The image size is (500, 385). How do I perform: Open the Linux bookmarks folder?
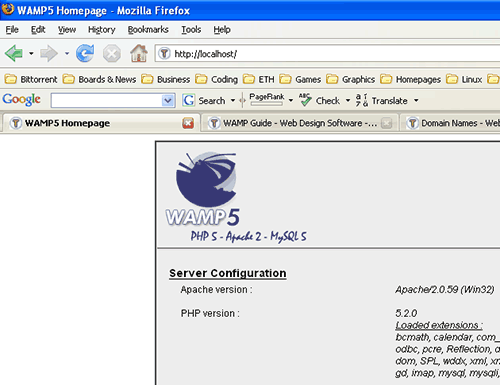click(x=464, y=79)
